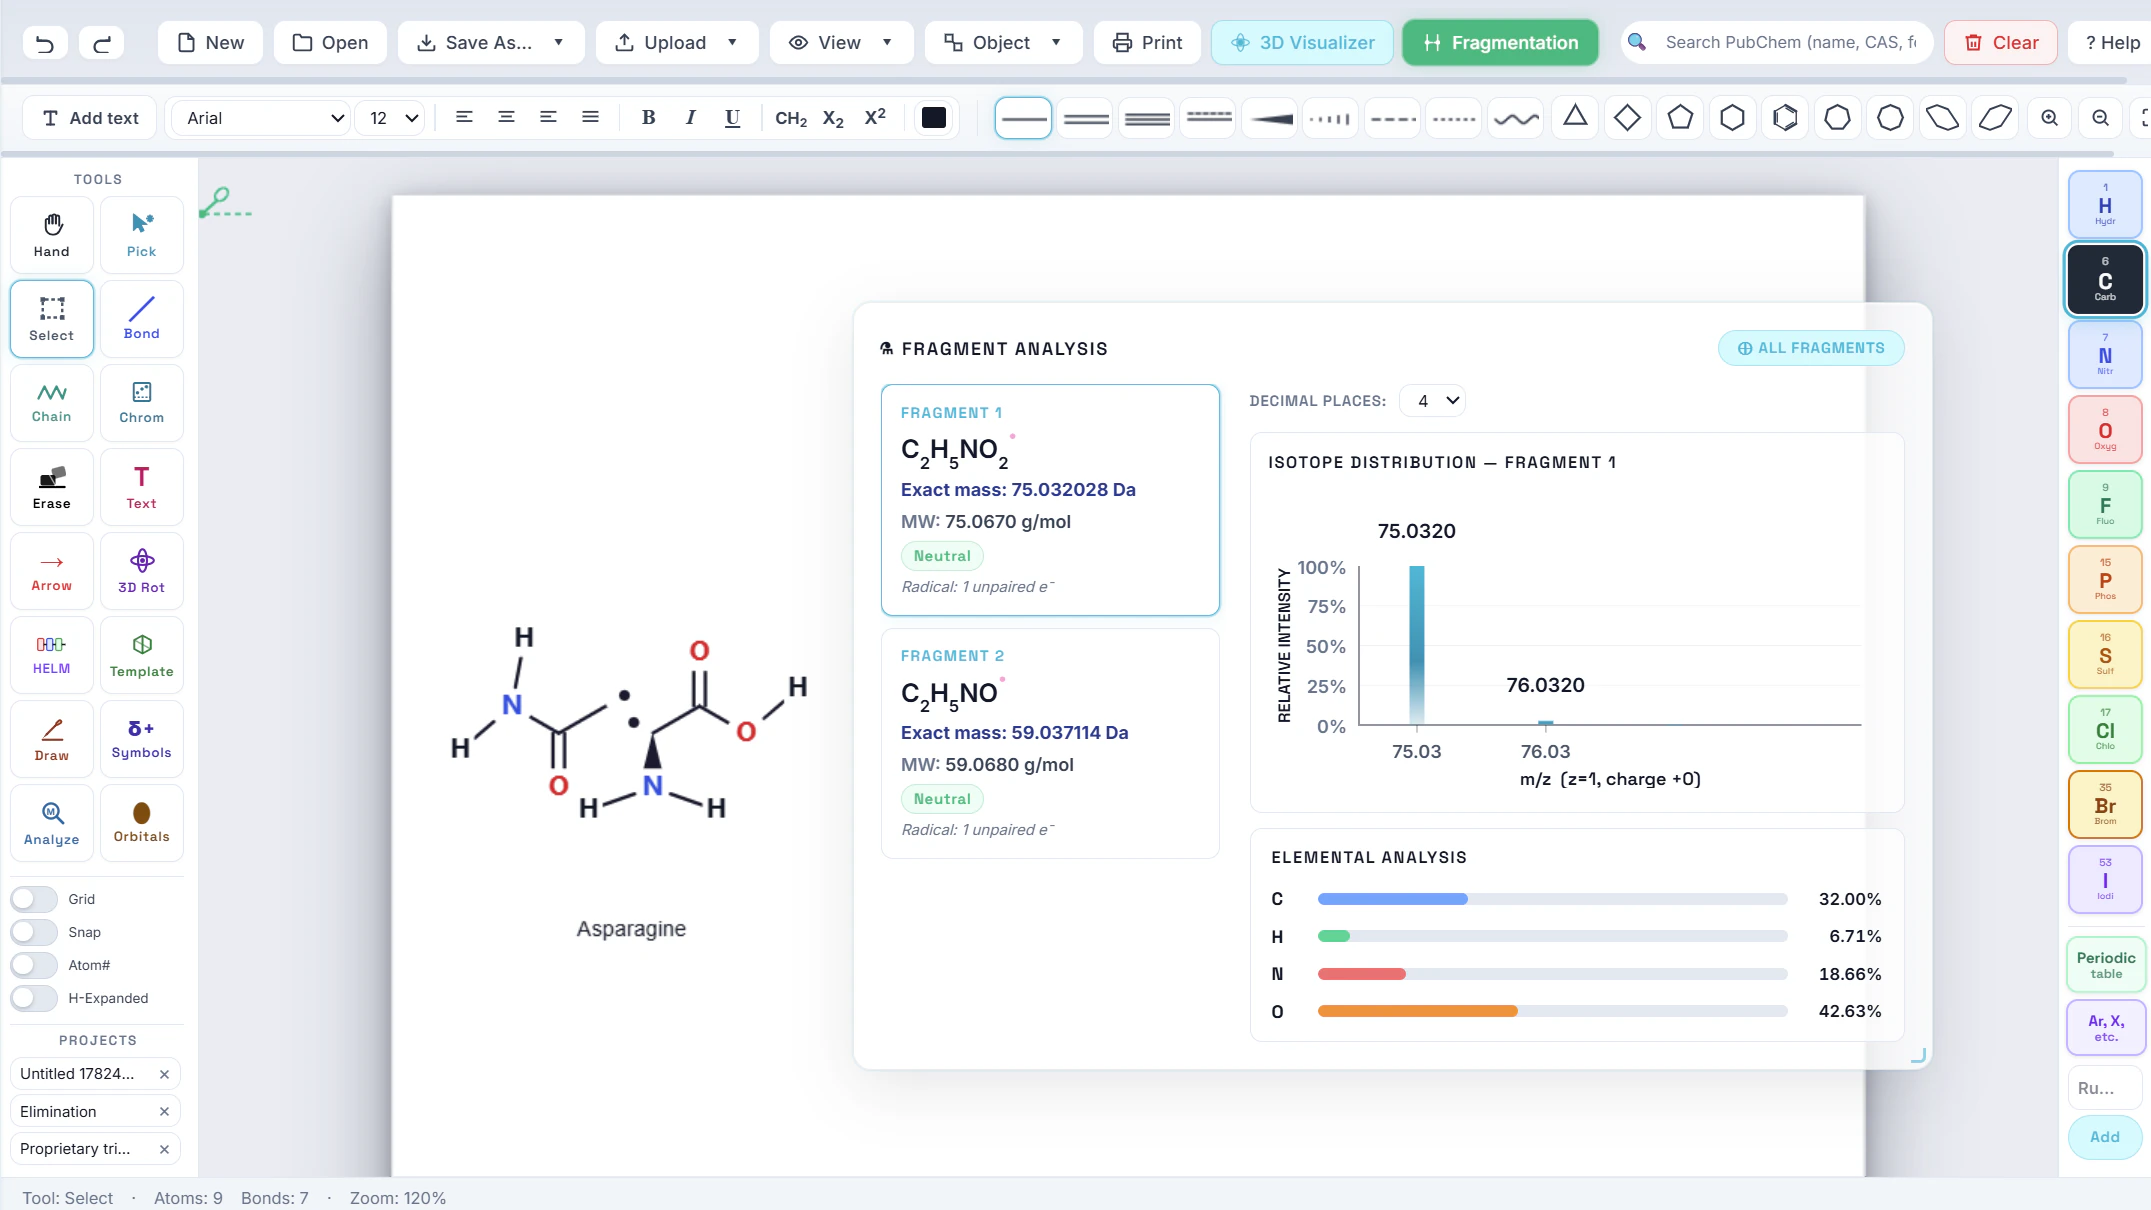Viewport: 2151px width, 1210px height.
Task: Click the Clear button
Action: tap(2001, 43)
